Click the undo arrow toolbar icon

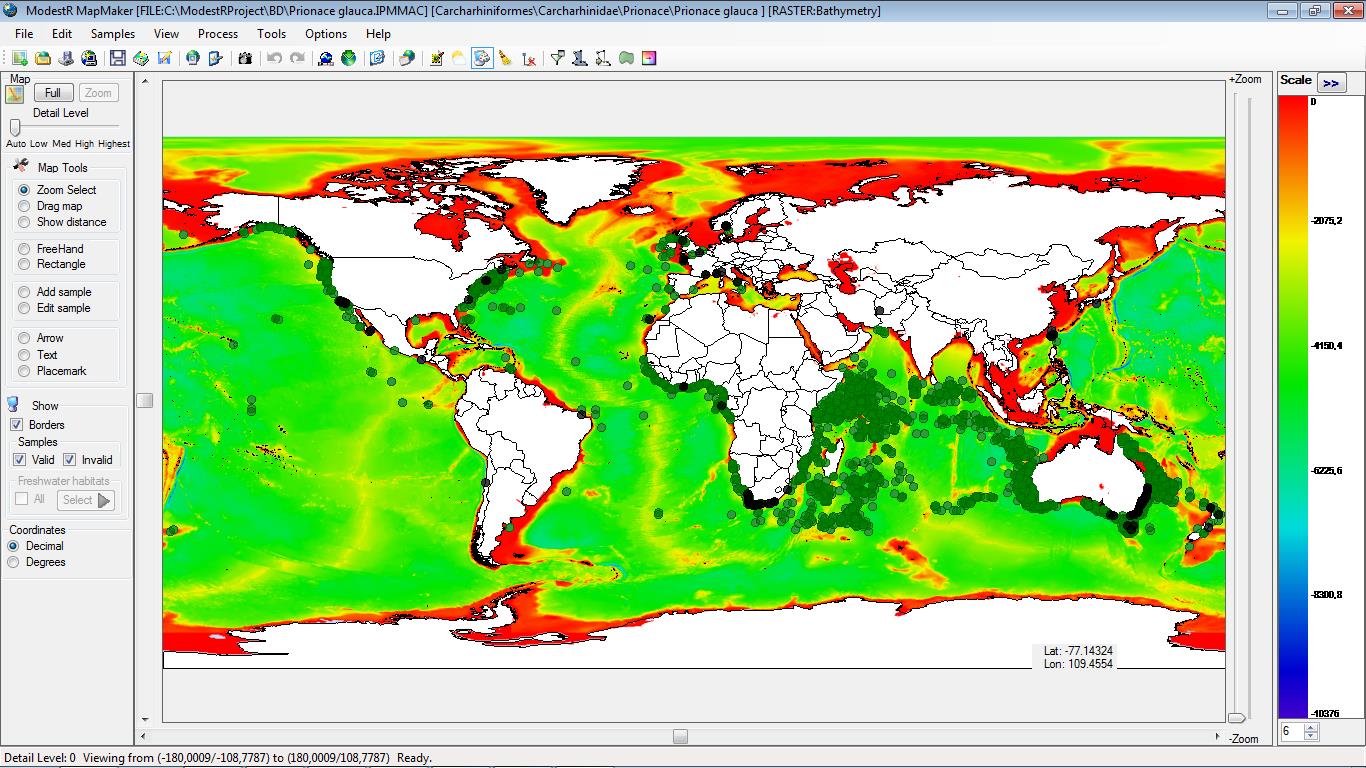coord(274,58)
